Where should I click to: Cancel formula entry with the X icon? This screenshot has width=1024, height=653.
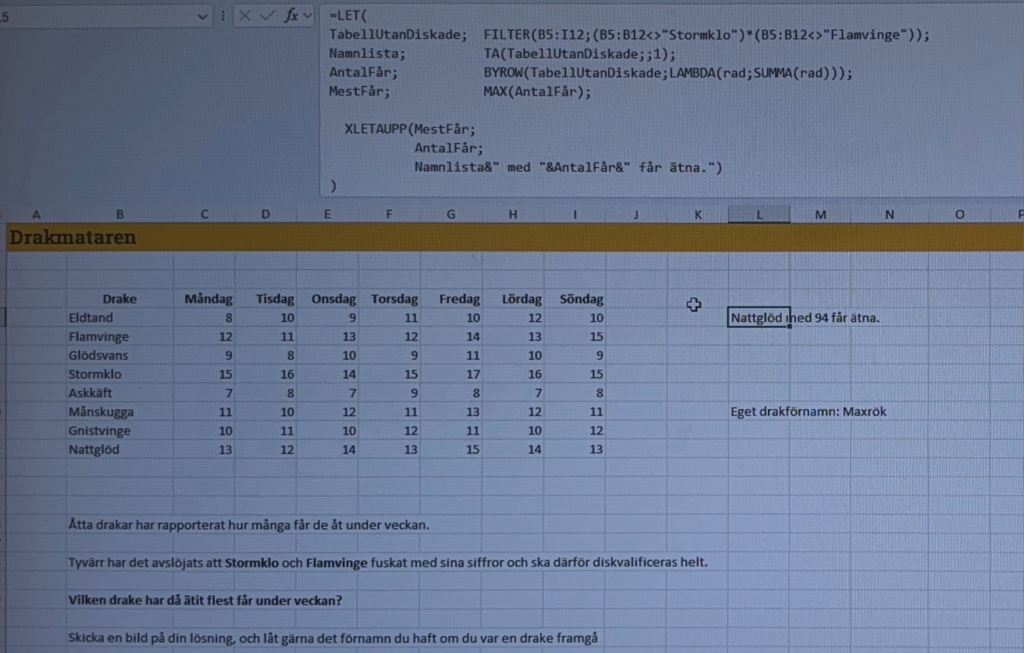[x=245, y=16]
